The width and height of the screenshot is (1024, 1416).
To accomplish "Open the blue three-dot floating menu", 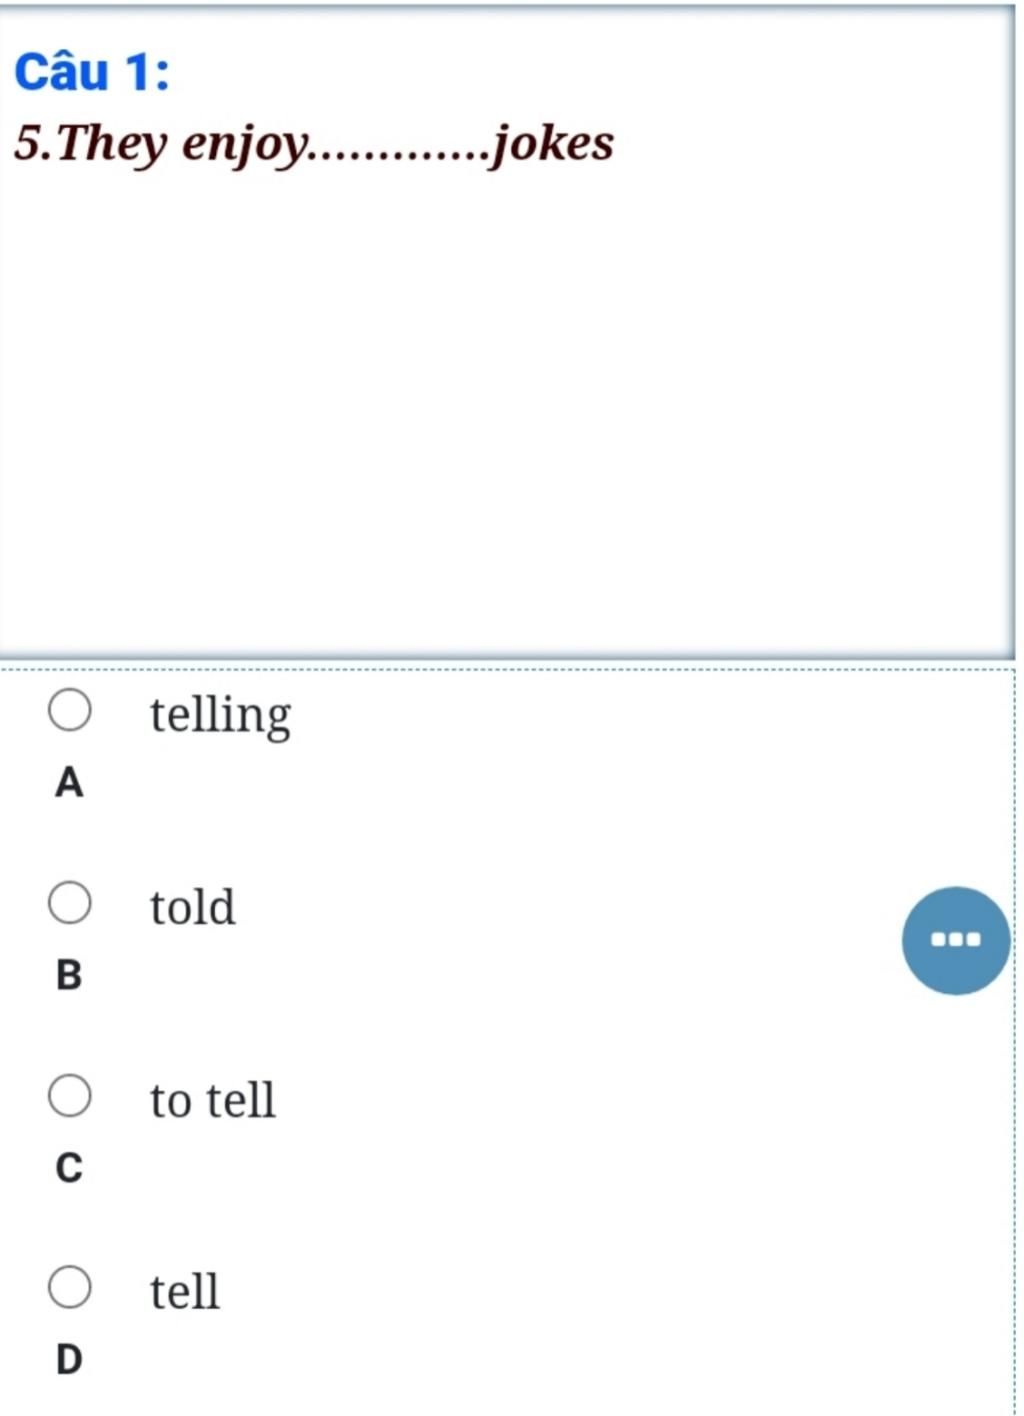I will point(956,940).
